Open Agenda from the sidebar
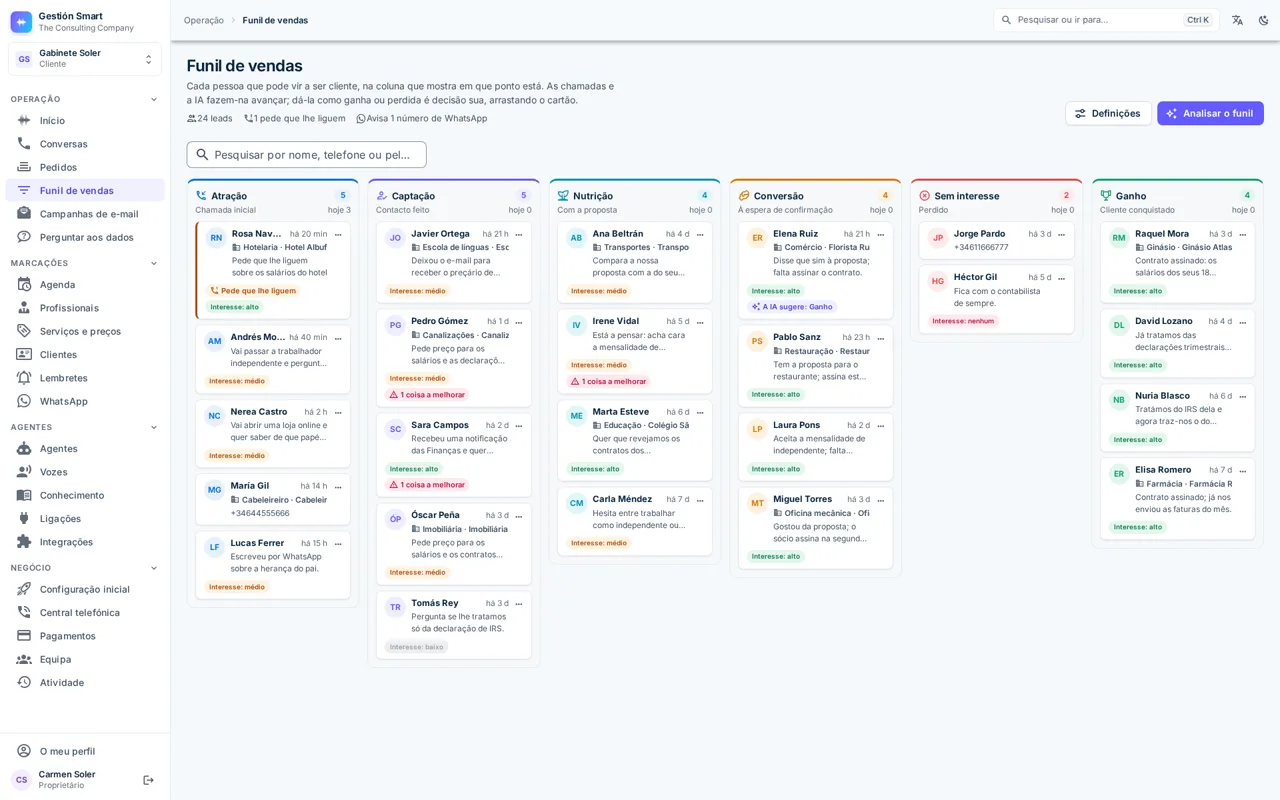The width and height of the screenshot is (1280, 800). [x=85, y=285]
